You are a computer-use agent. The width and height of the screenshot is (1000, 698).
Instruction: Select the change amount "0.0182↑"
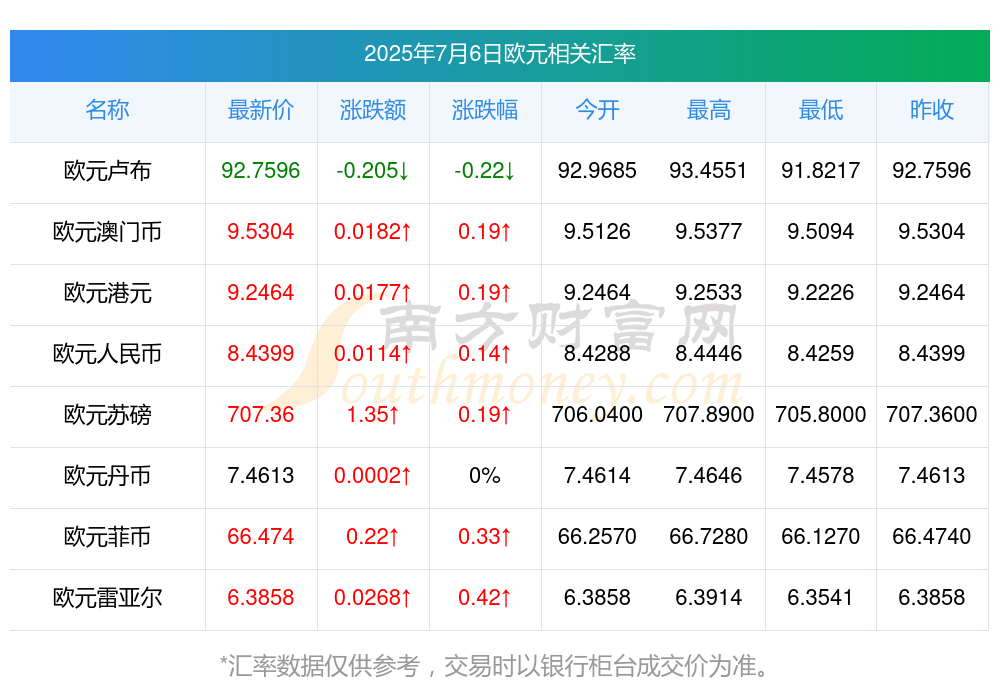click(x=373, y=232)
